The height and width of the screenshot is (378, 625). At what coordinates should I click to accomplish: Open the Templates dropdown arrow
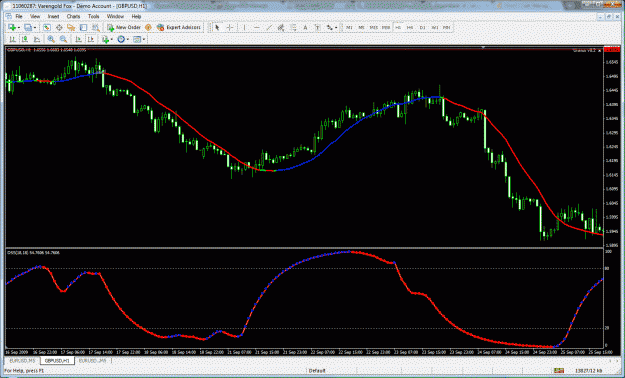[x=144, y=39]
